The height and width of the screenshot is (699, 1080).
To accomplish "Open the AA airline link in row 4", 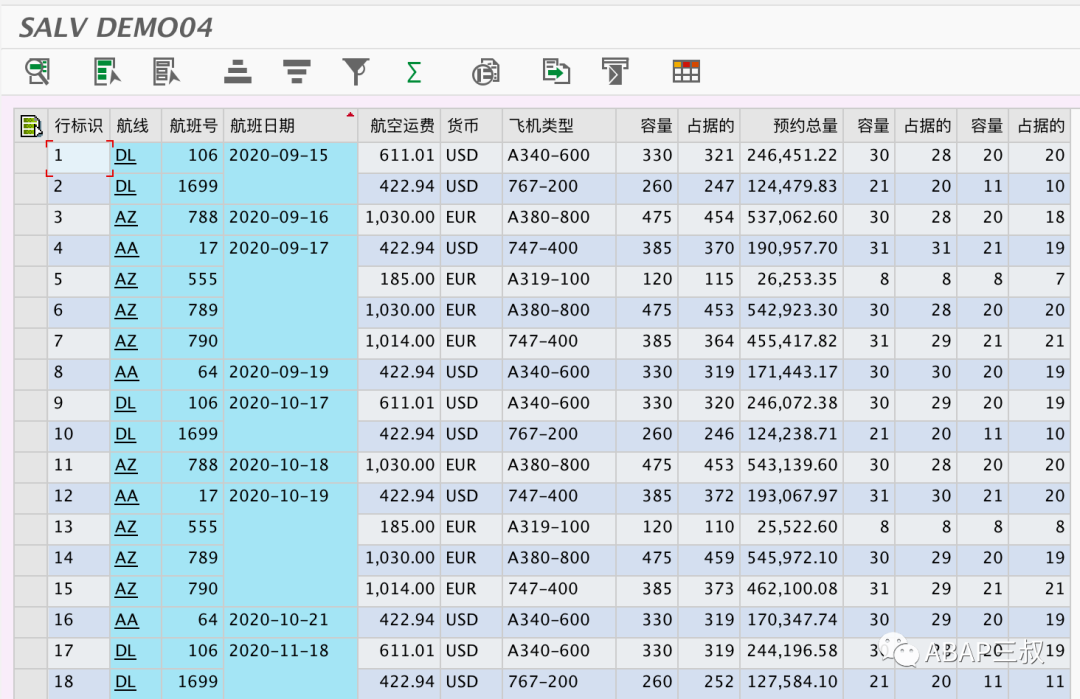I will click(127, 249).
